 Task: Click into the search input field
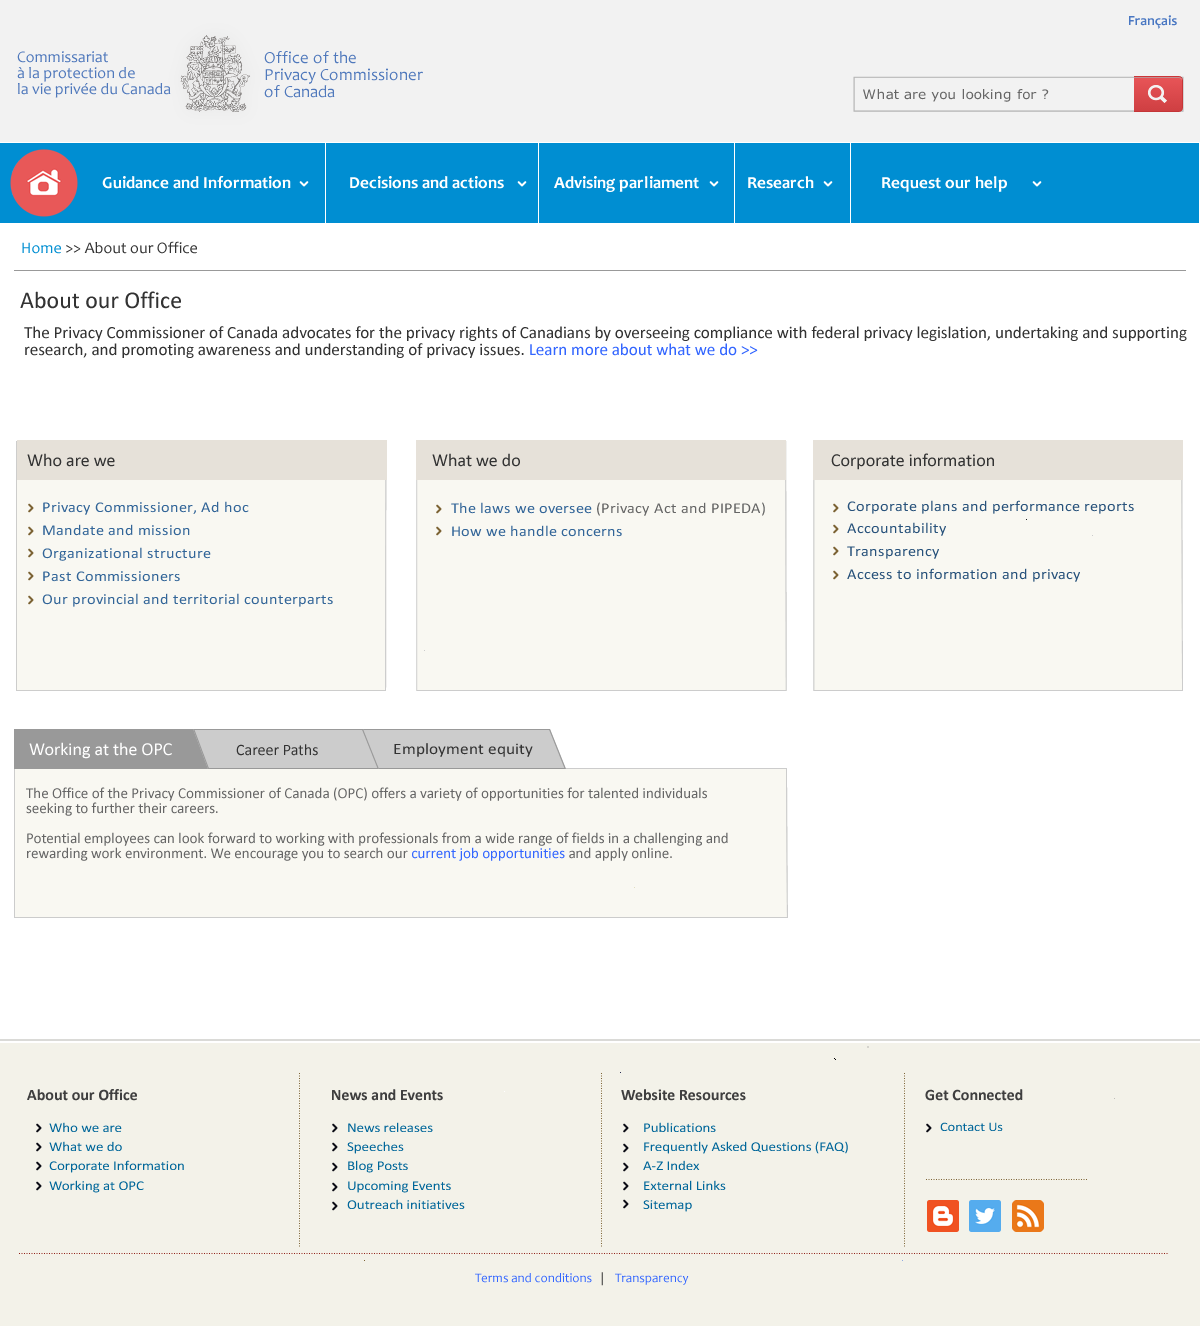(x=993, y=94)
